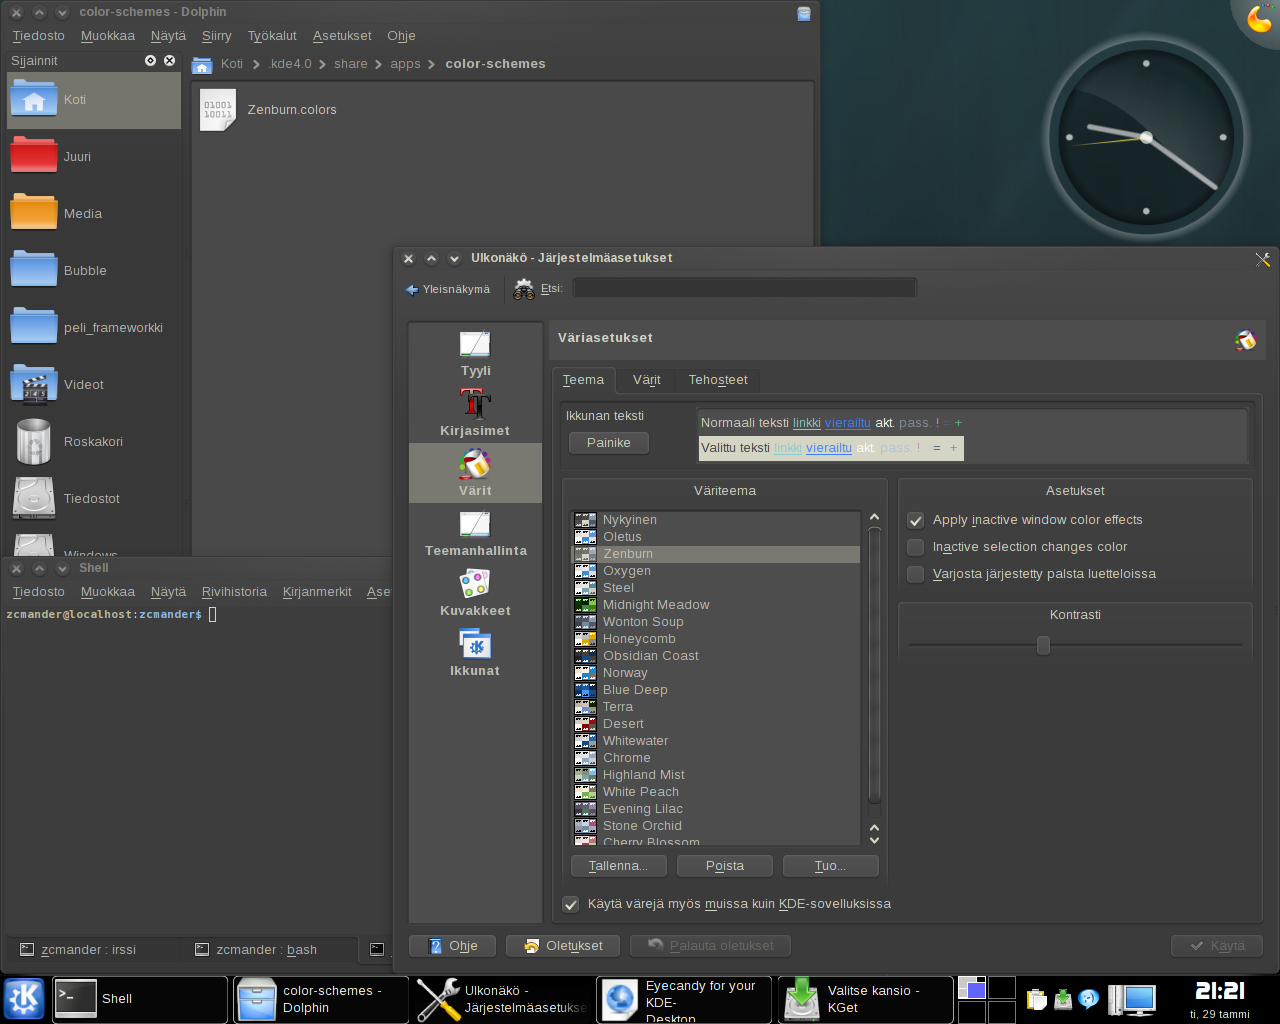Switch to the Värit tab
1280x1024 pixels.
click(646, 380)
